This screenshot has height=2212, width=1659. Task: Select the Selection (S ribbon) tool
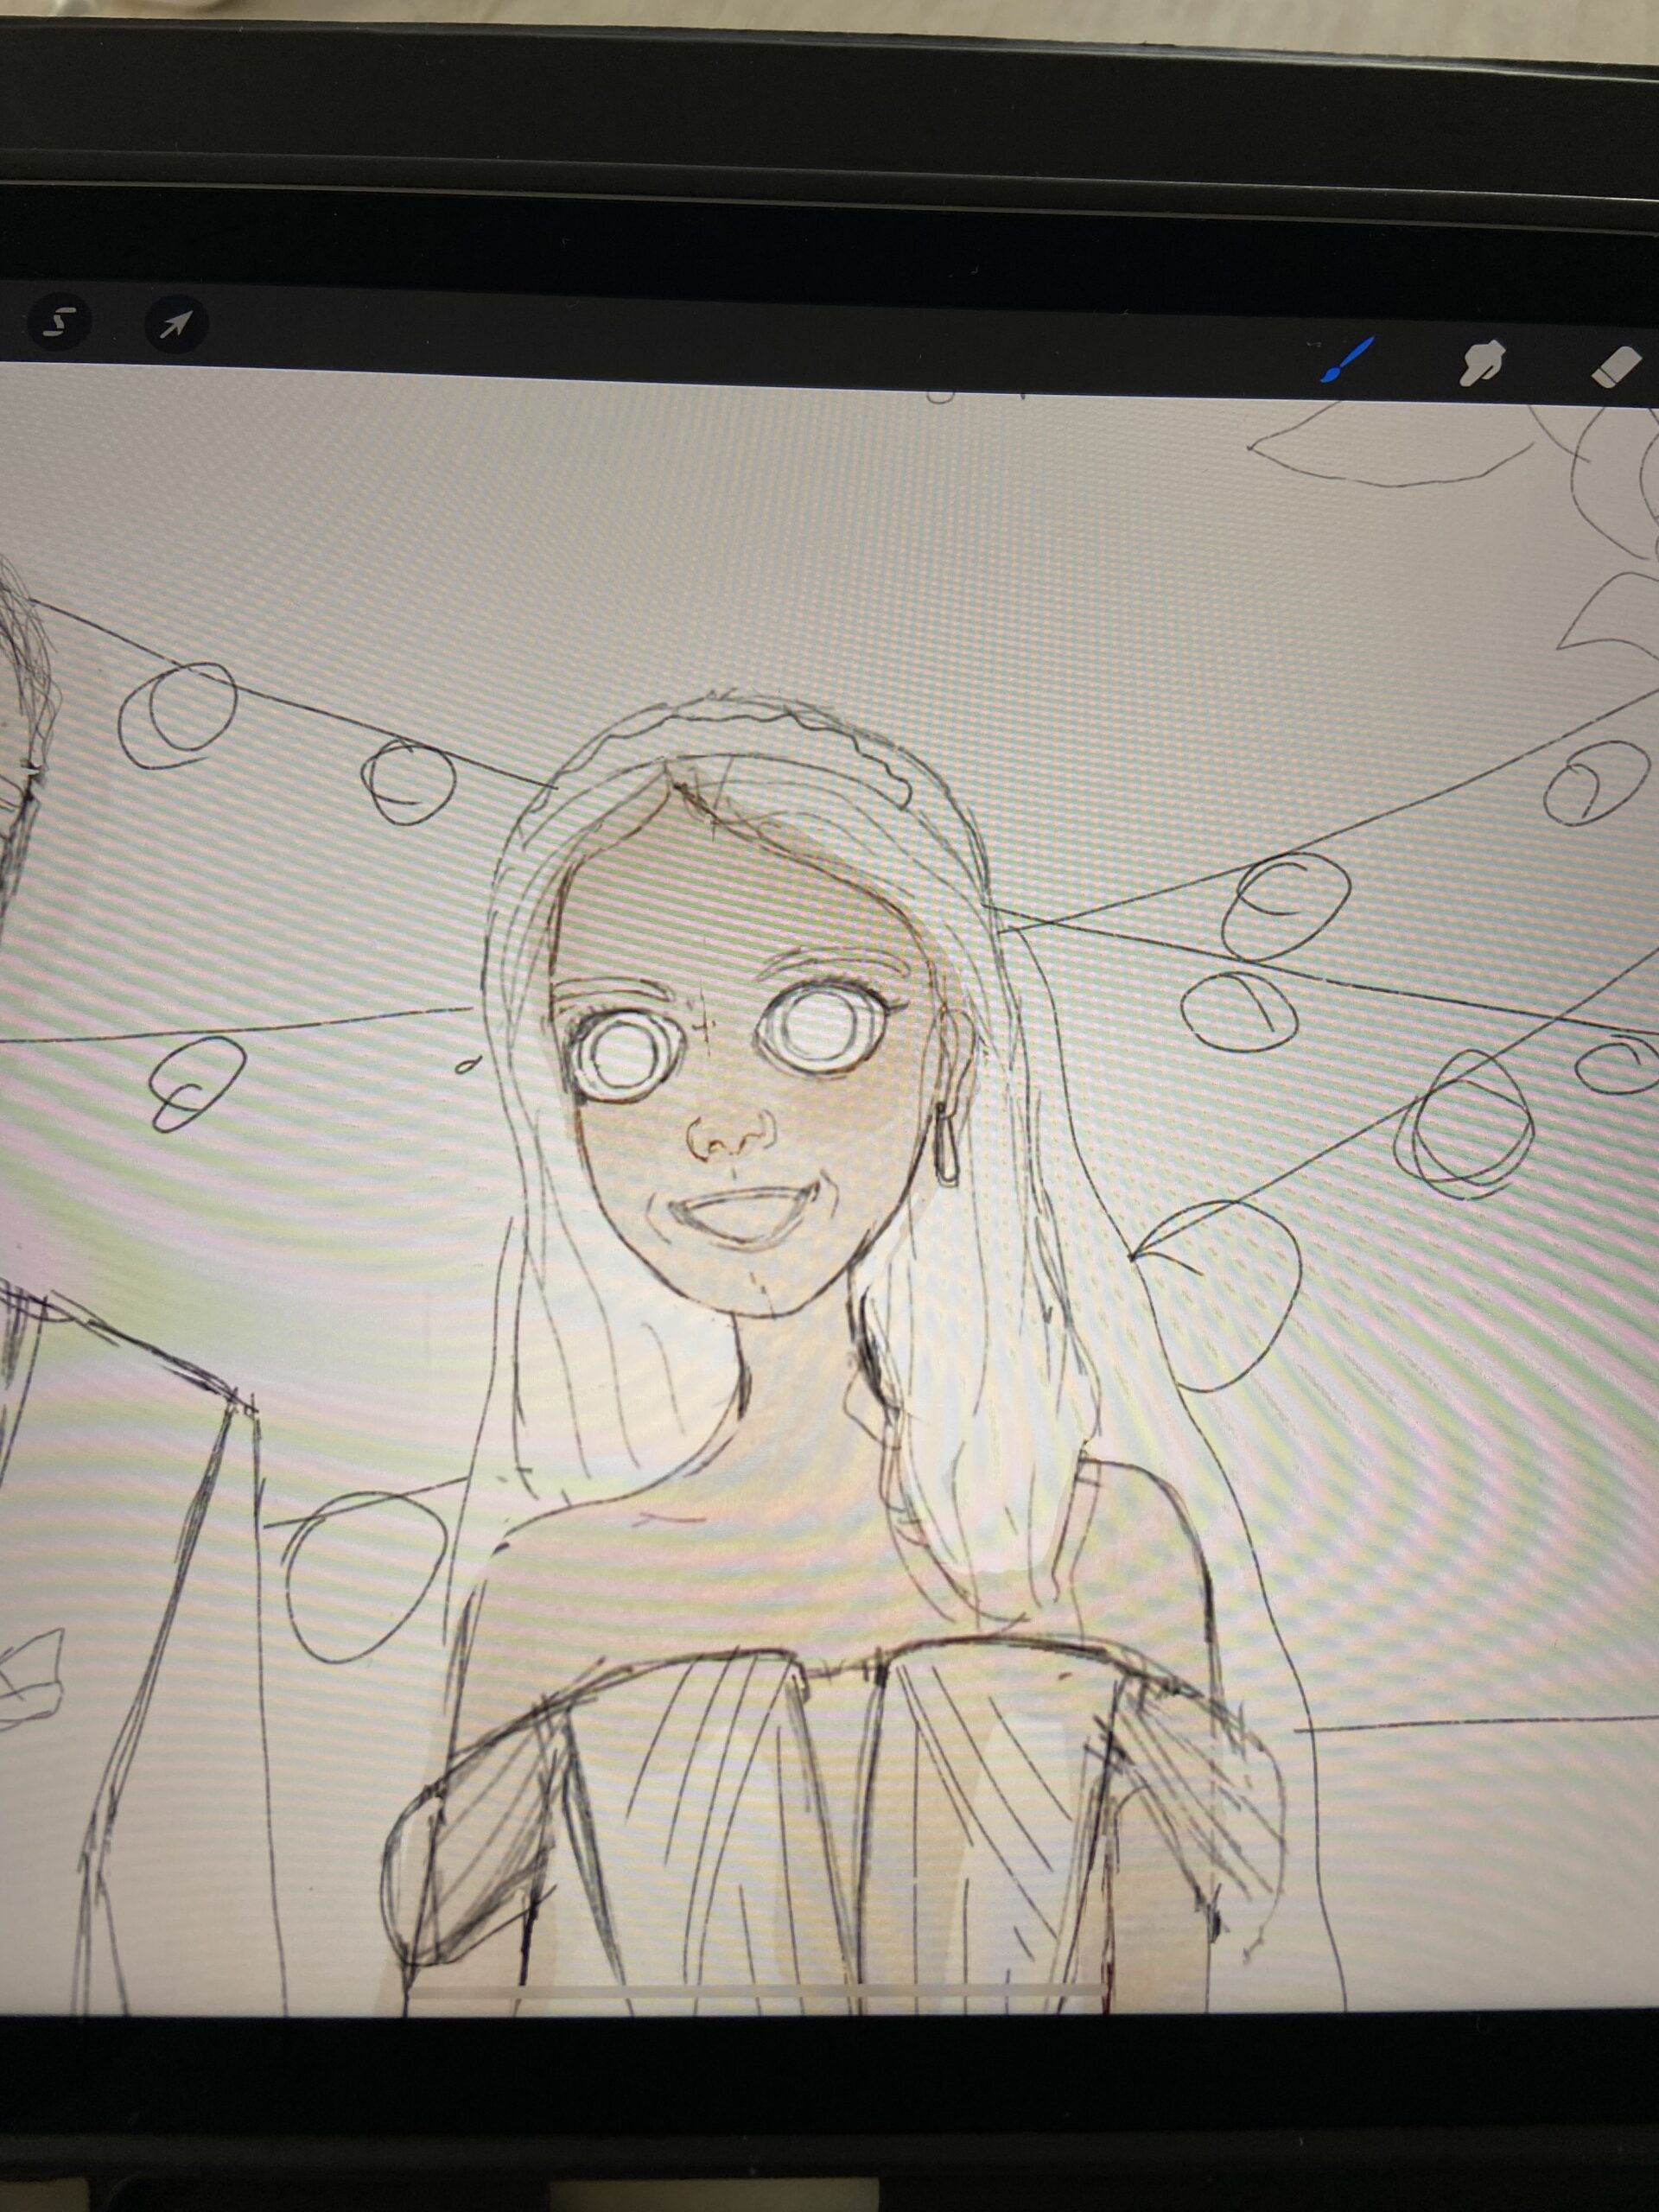click(59, 322)
